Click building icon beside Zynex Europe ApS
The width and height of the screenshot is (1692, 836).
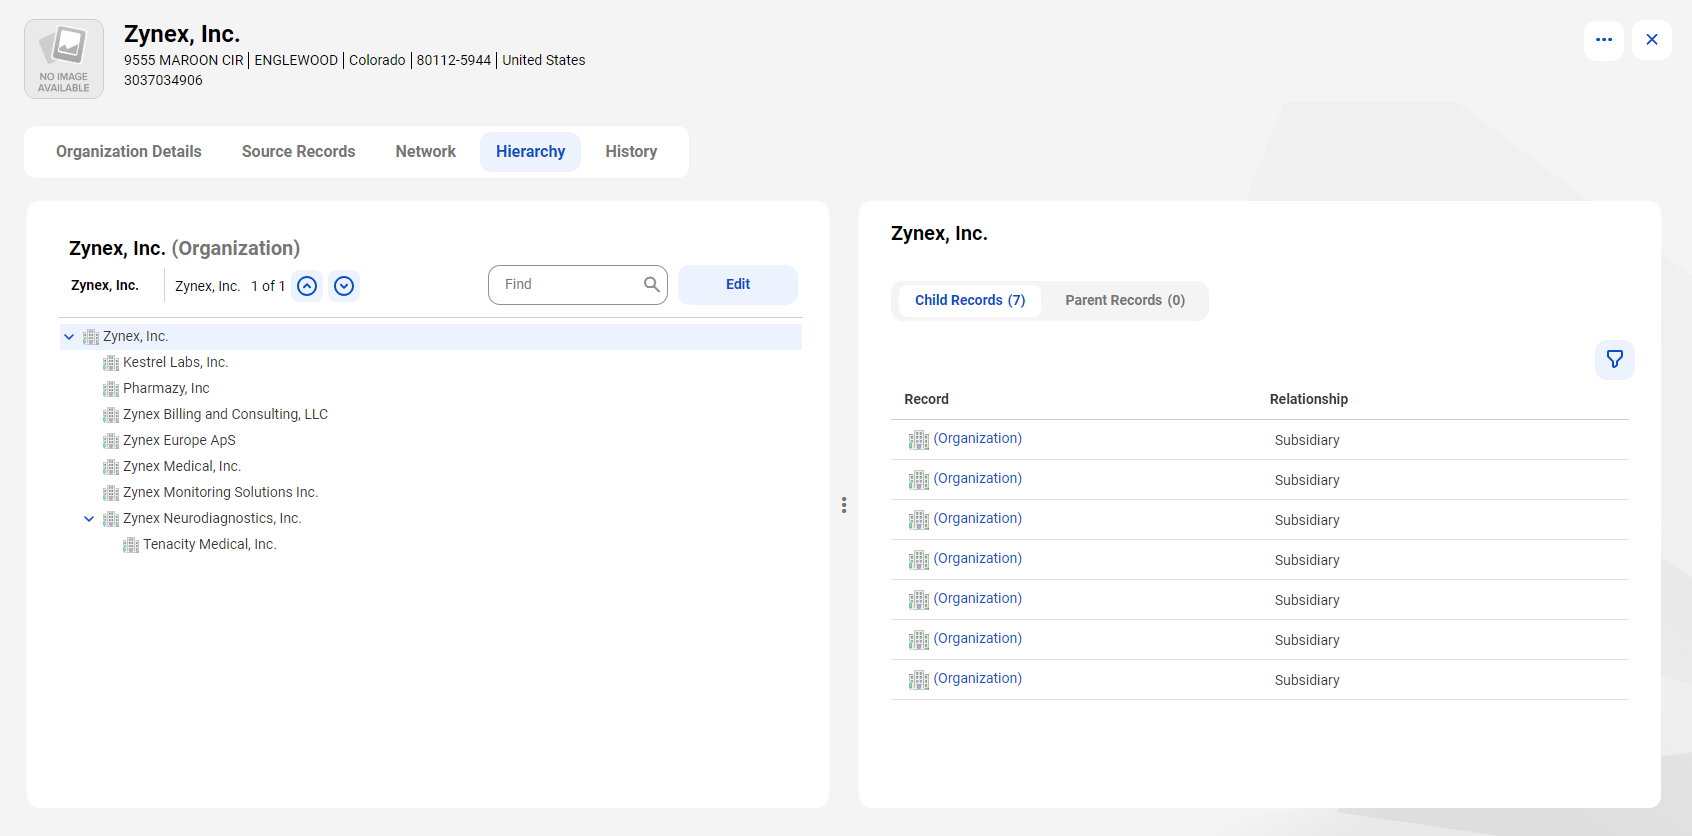[111, 441]
